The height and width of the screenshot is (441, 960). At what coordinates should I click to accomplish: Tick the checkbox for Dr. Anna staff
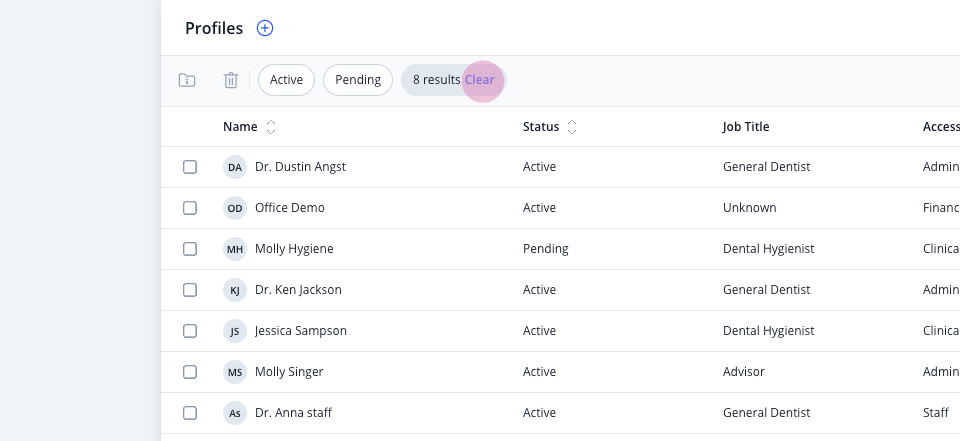point(190,413)
